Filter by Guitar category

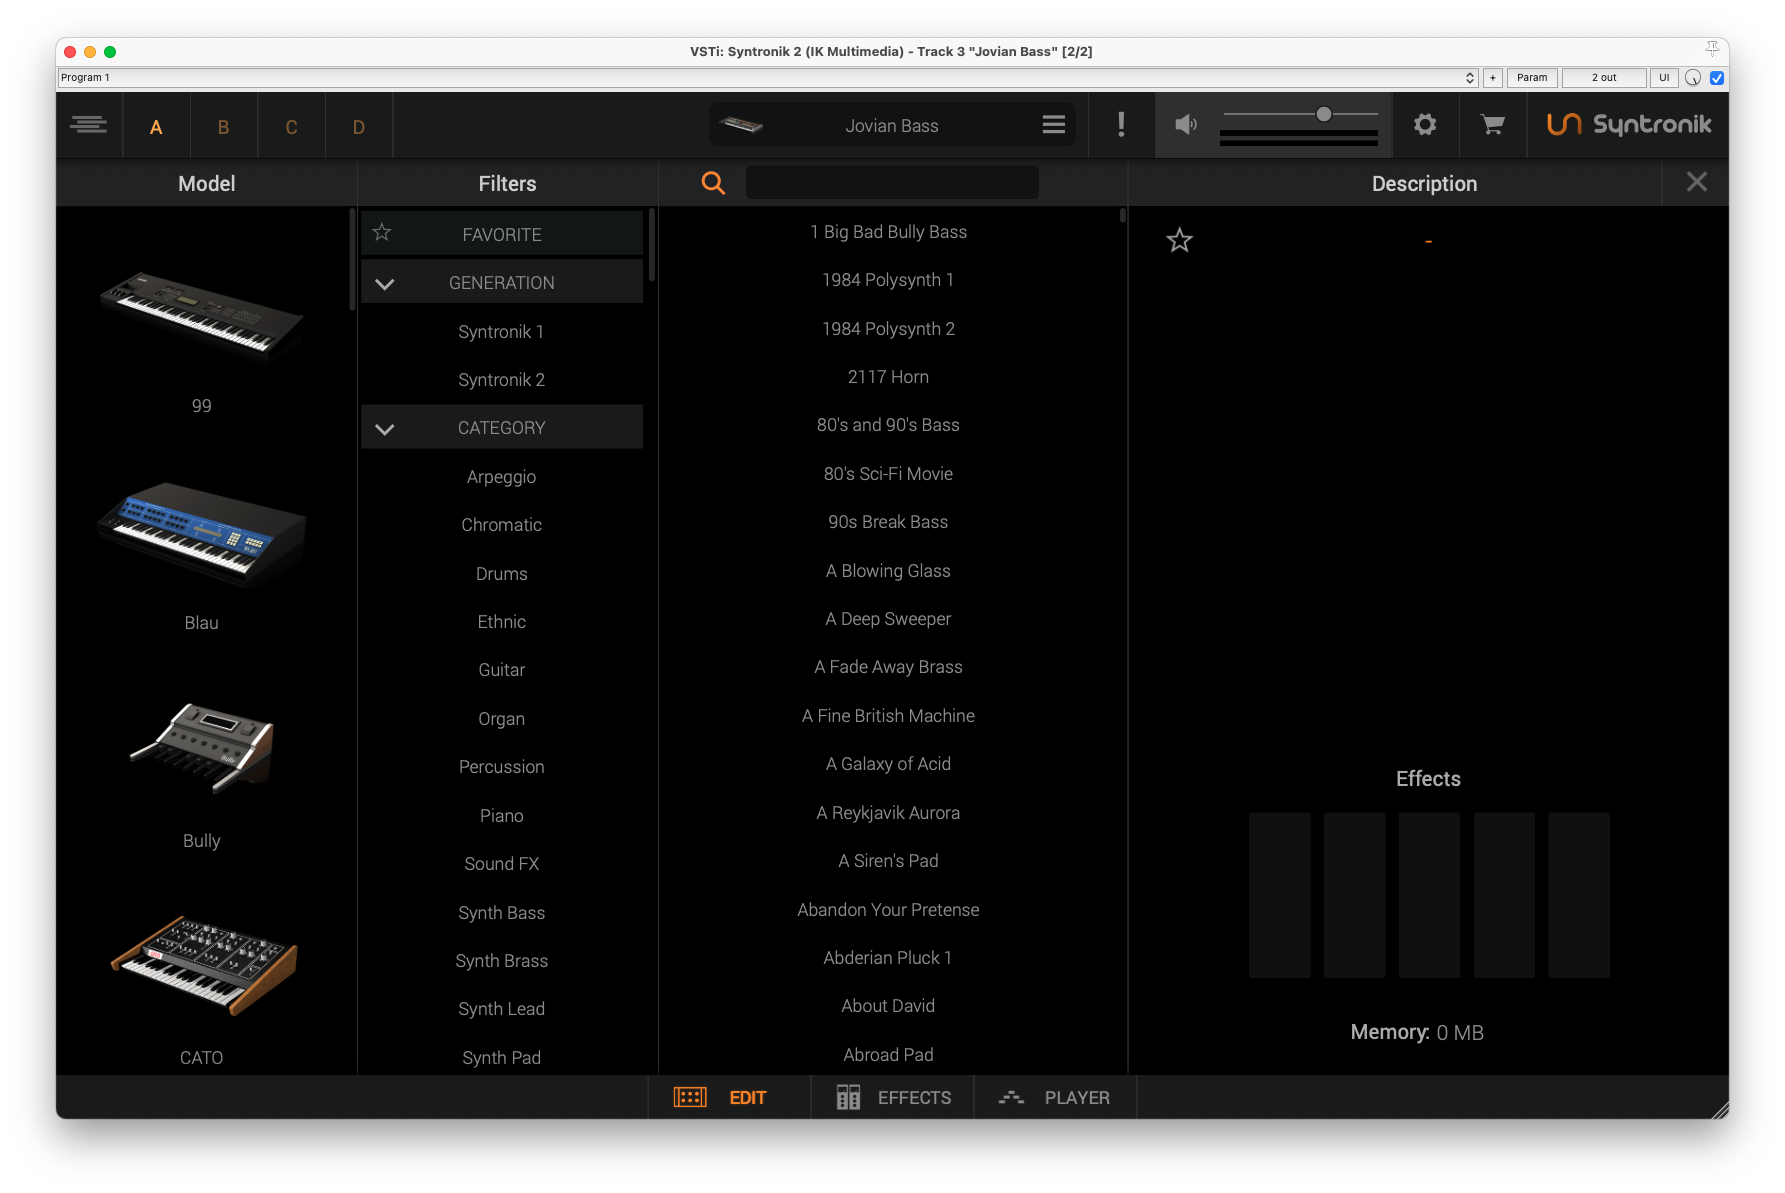click(x=501, y=670)
